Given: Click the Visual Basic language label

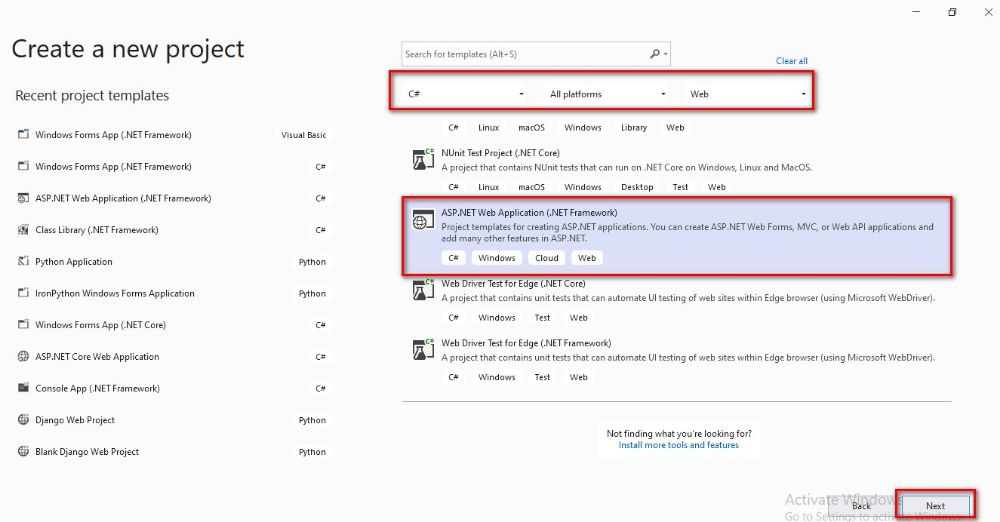Looking at the screenshot, I should pos(304,135).
